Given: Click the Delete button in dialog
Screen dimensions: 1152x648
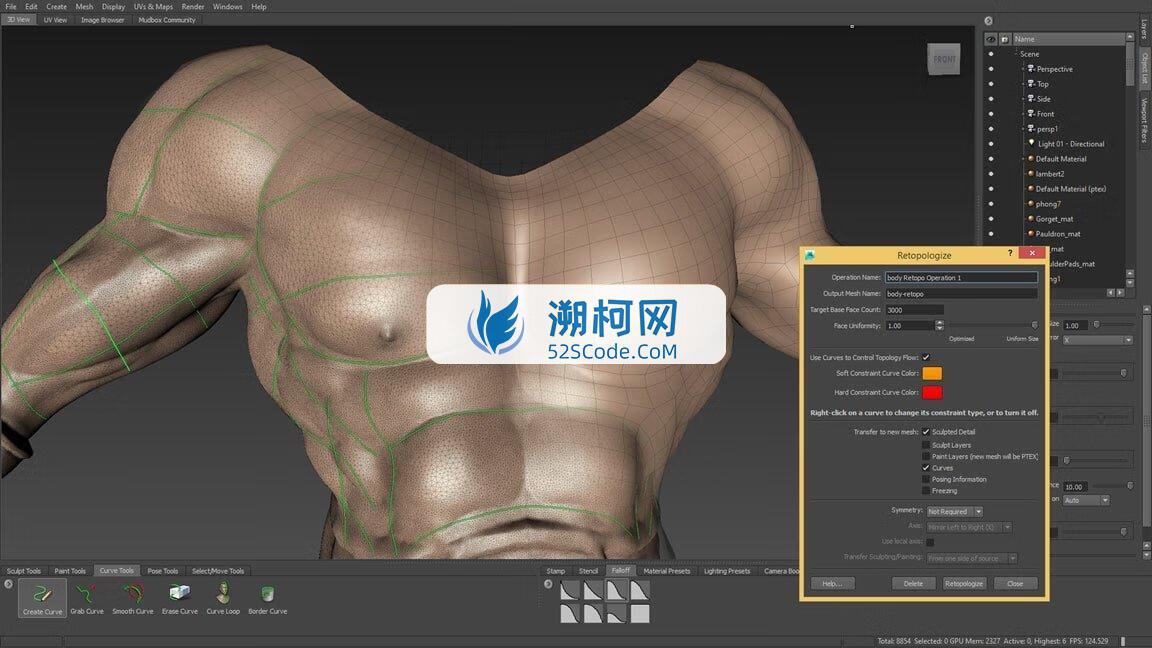Looking at the screenshot, I should (x=913, y=583).
